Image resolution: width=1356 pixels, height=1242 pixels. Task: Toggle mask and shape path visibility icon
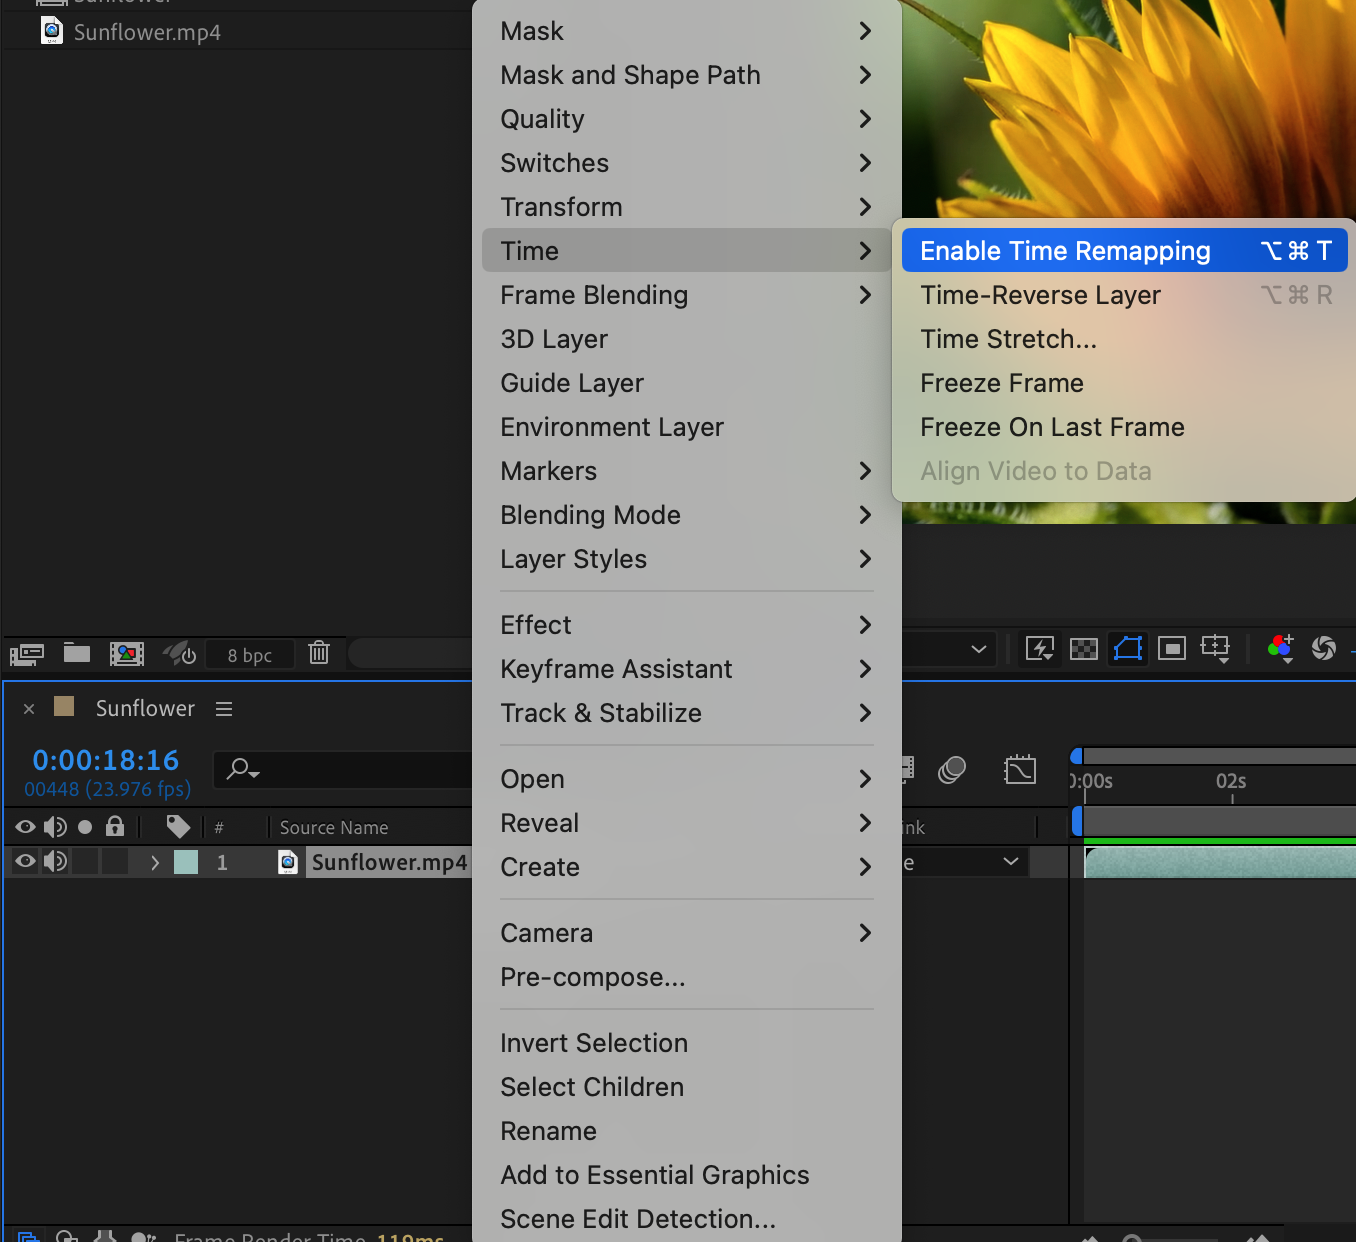coord(1128,649)
